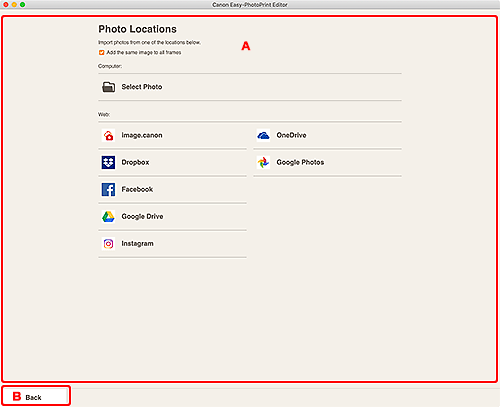500x407 pixels.
Task: Click the folder icon beside Select Photo
Action: point(108,87)
